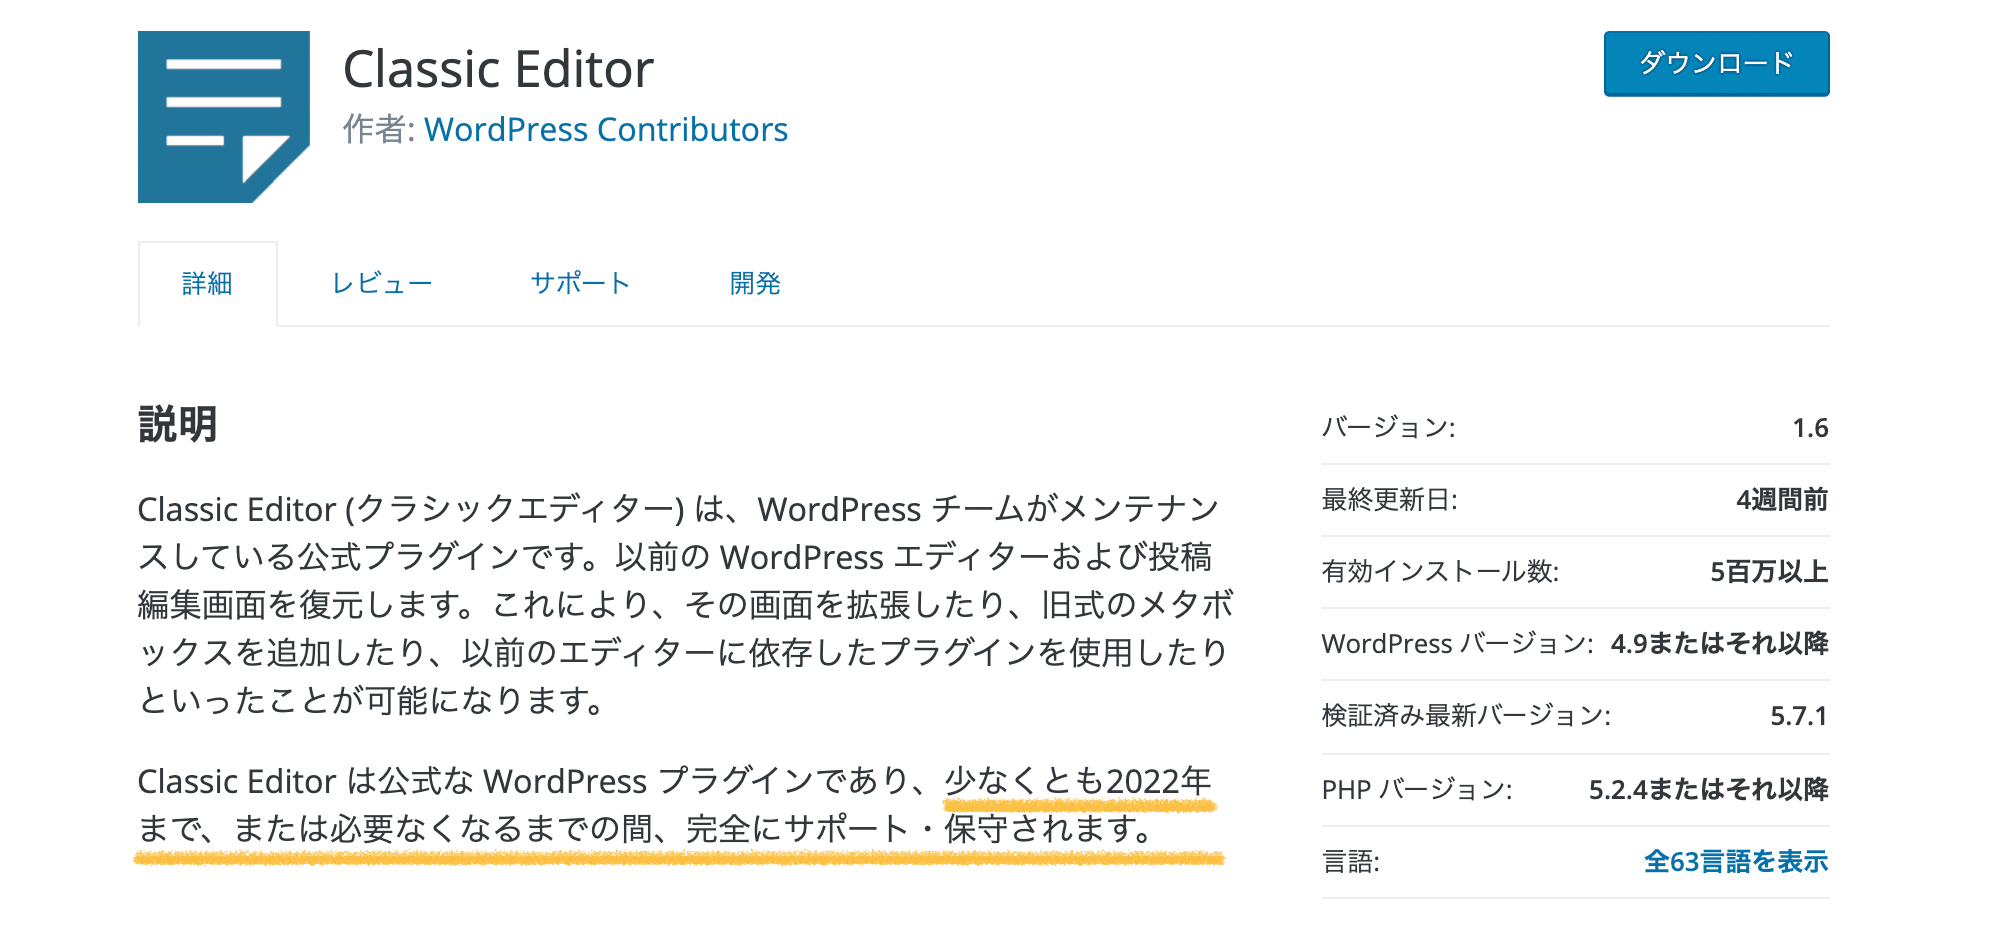Click the PHP バージョン value 5.2.4またはそれ以降
This screenshot has width=2000, height=950.
tap(1708, 790)
